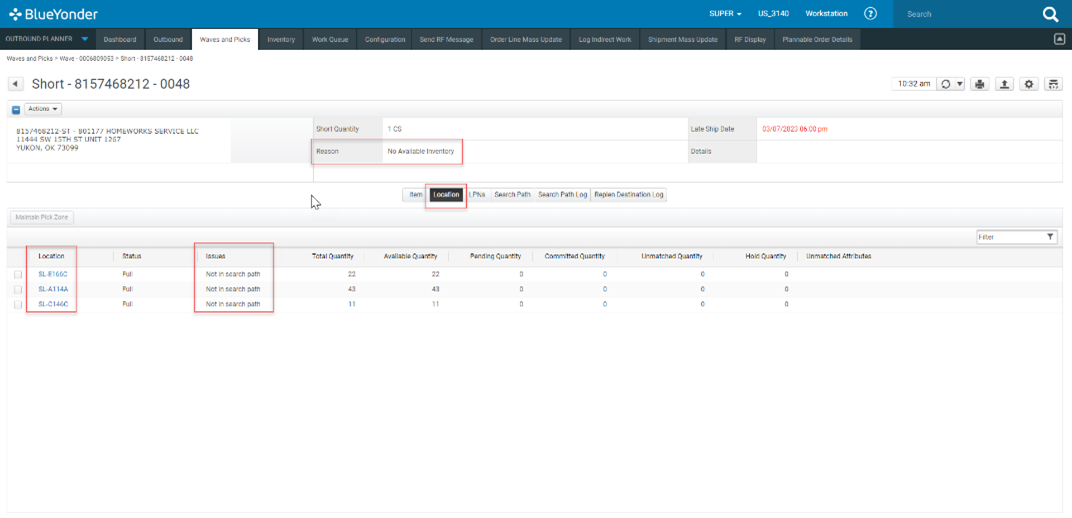Open the Plannable Order Details tab
The height and width of the screenshot is (518, 1072).
pos(818,40)
